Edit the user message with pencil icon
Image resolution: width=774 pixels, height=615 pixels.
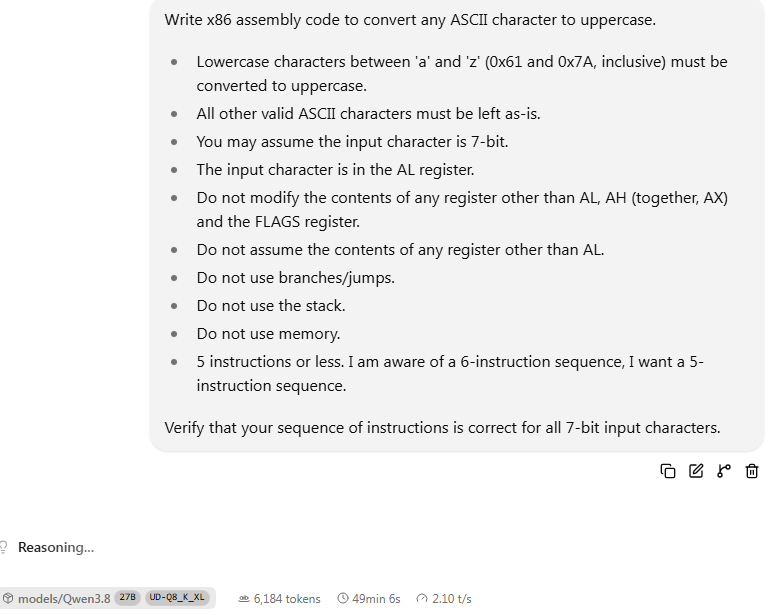(x=696, y=471)
